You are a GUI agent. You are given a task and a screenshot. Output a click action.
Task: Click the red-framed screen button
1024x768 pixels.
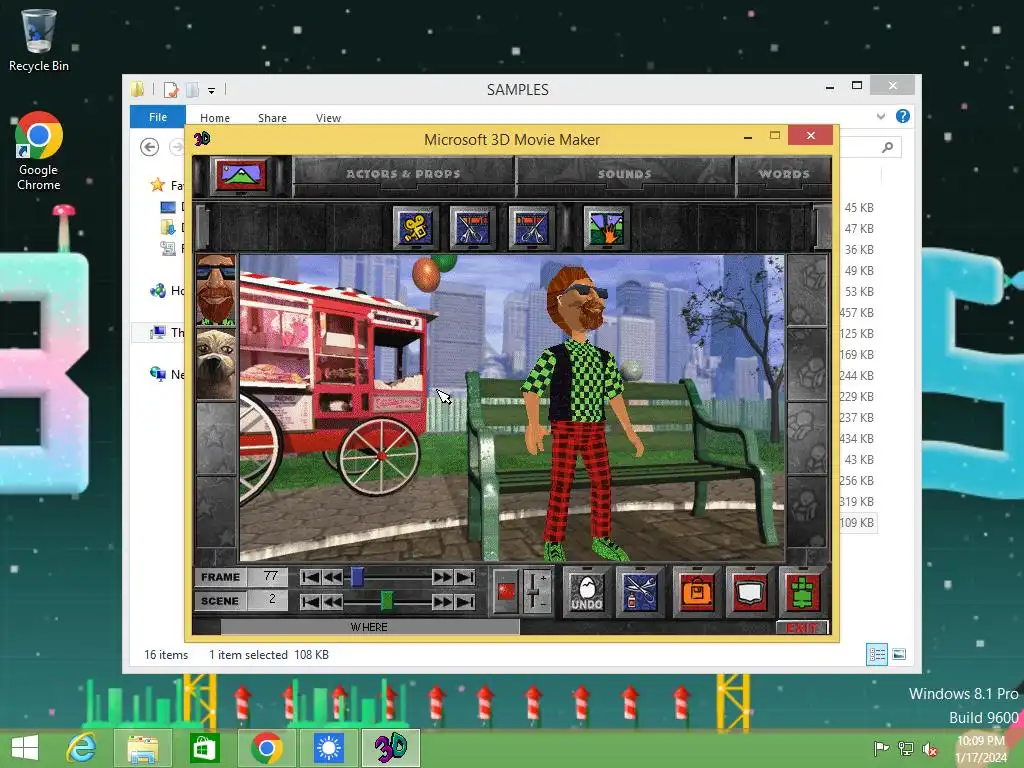pyautogui.click(x=750, y=592)
